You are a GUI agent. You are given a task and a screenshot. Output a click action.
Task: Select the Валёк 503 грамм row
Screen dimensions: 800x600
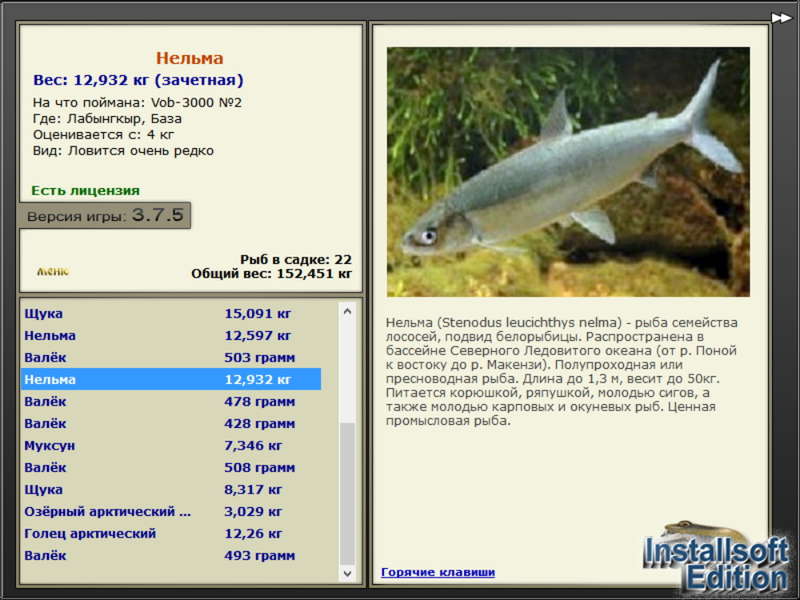tap(171, 357)
